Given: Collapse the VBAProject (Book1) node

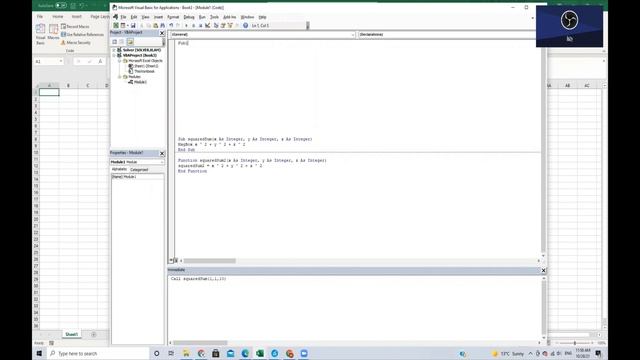Looking at the screenshot, I should 114,55.
